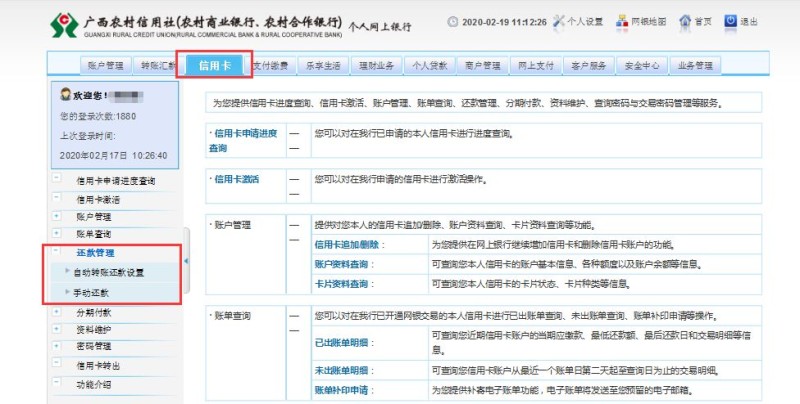
Task: Open 个人设置 tools icon
Action: 559,21
